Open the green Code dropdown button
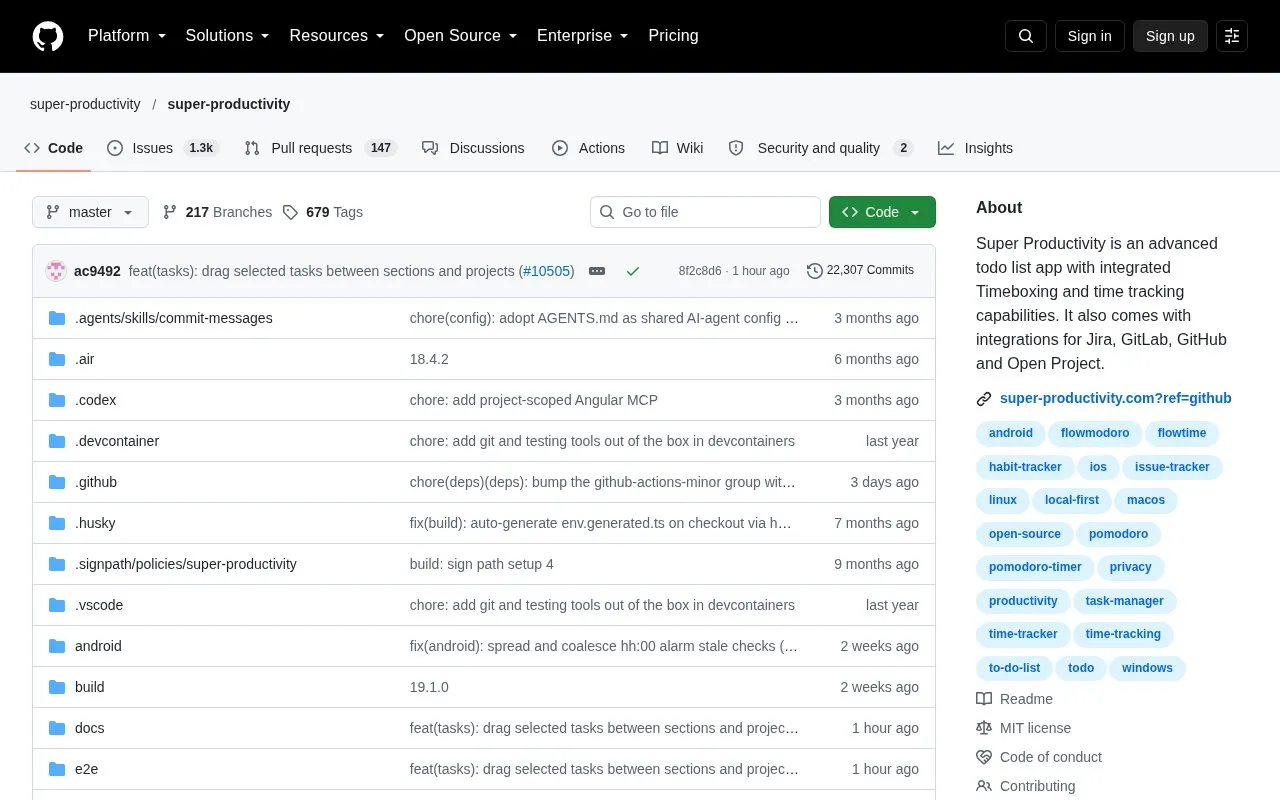The image size is (1280, 800). (x=882, y=212)
